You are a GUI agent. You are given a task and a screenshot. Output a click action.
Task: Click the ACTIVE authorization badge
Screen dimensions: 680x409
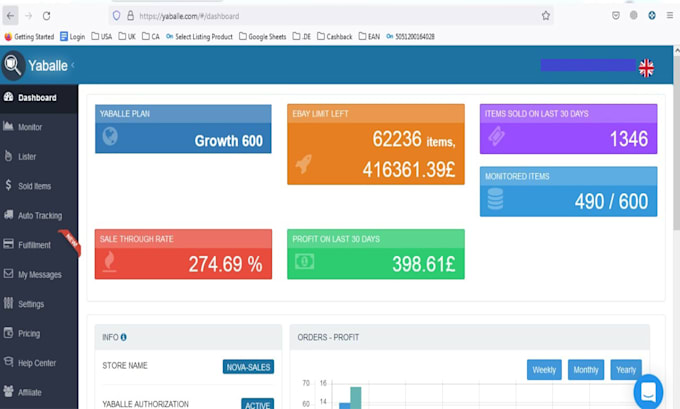[x=258, y=404]
